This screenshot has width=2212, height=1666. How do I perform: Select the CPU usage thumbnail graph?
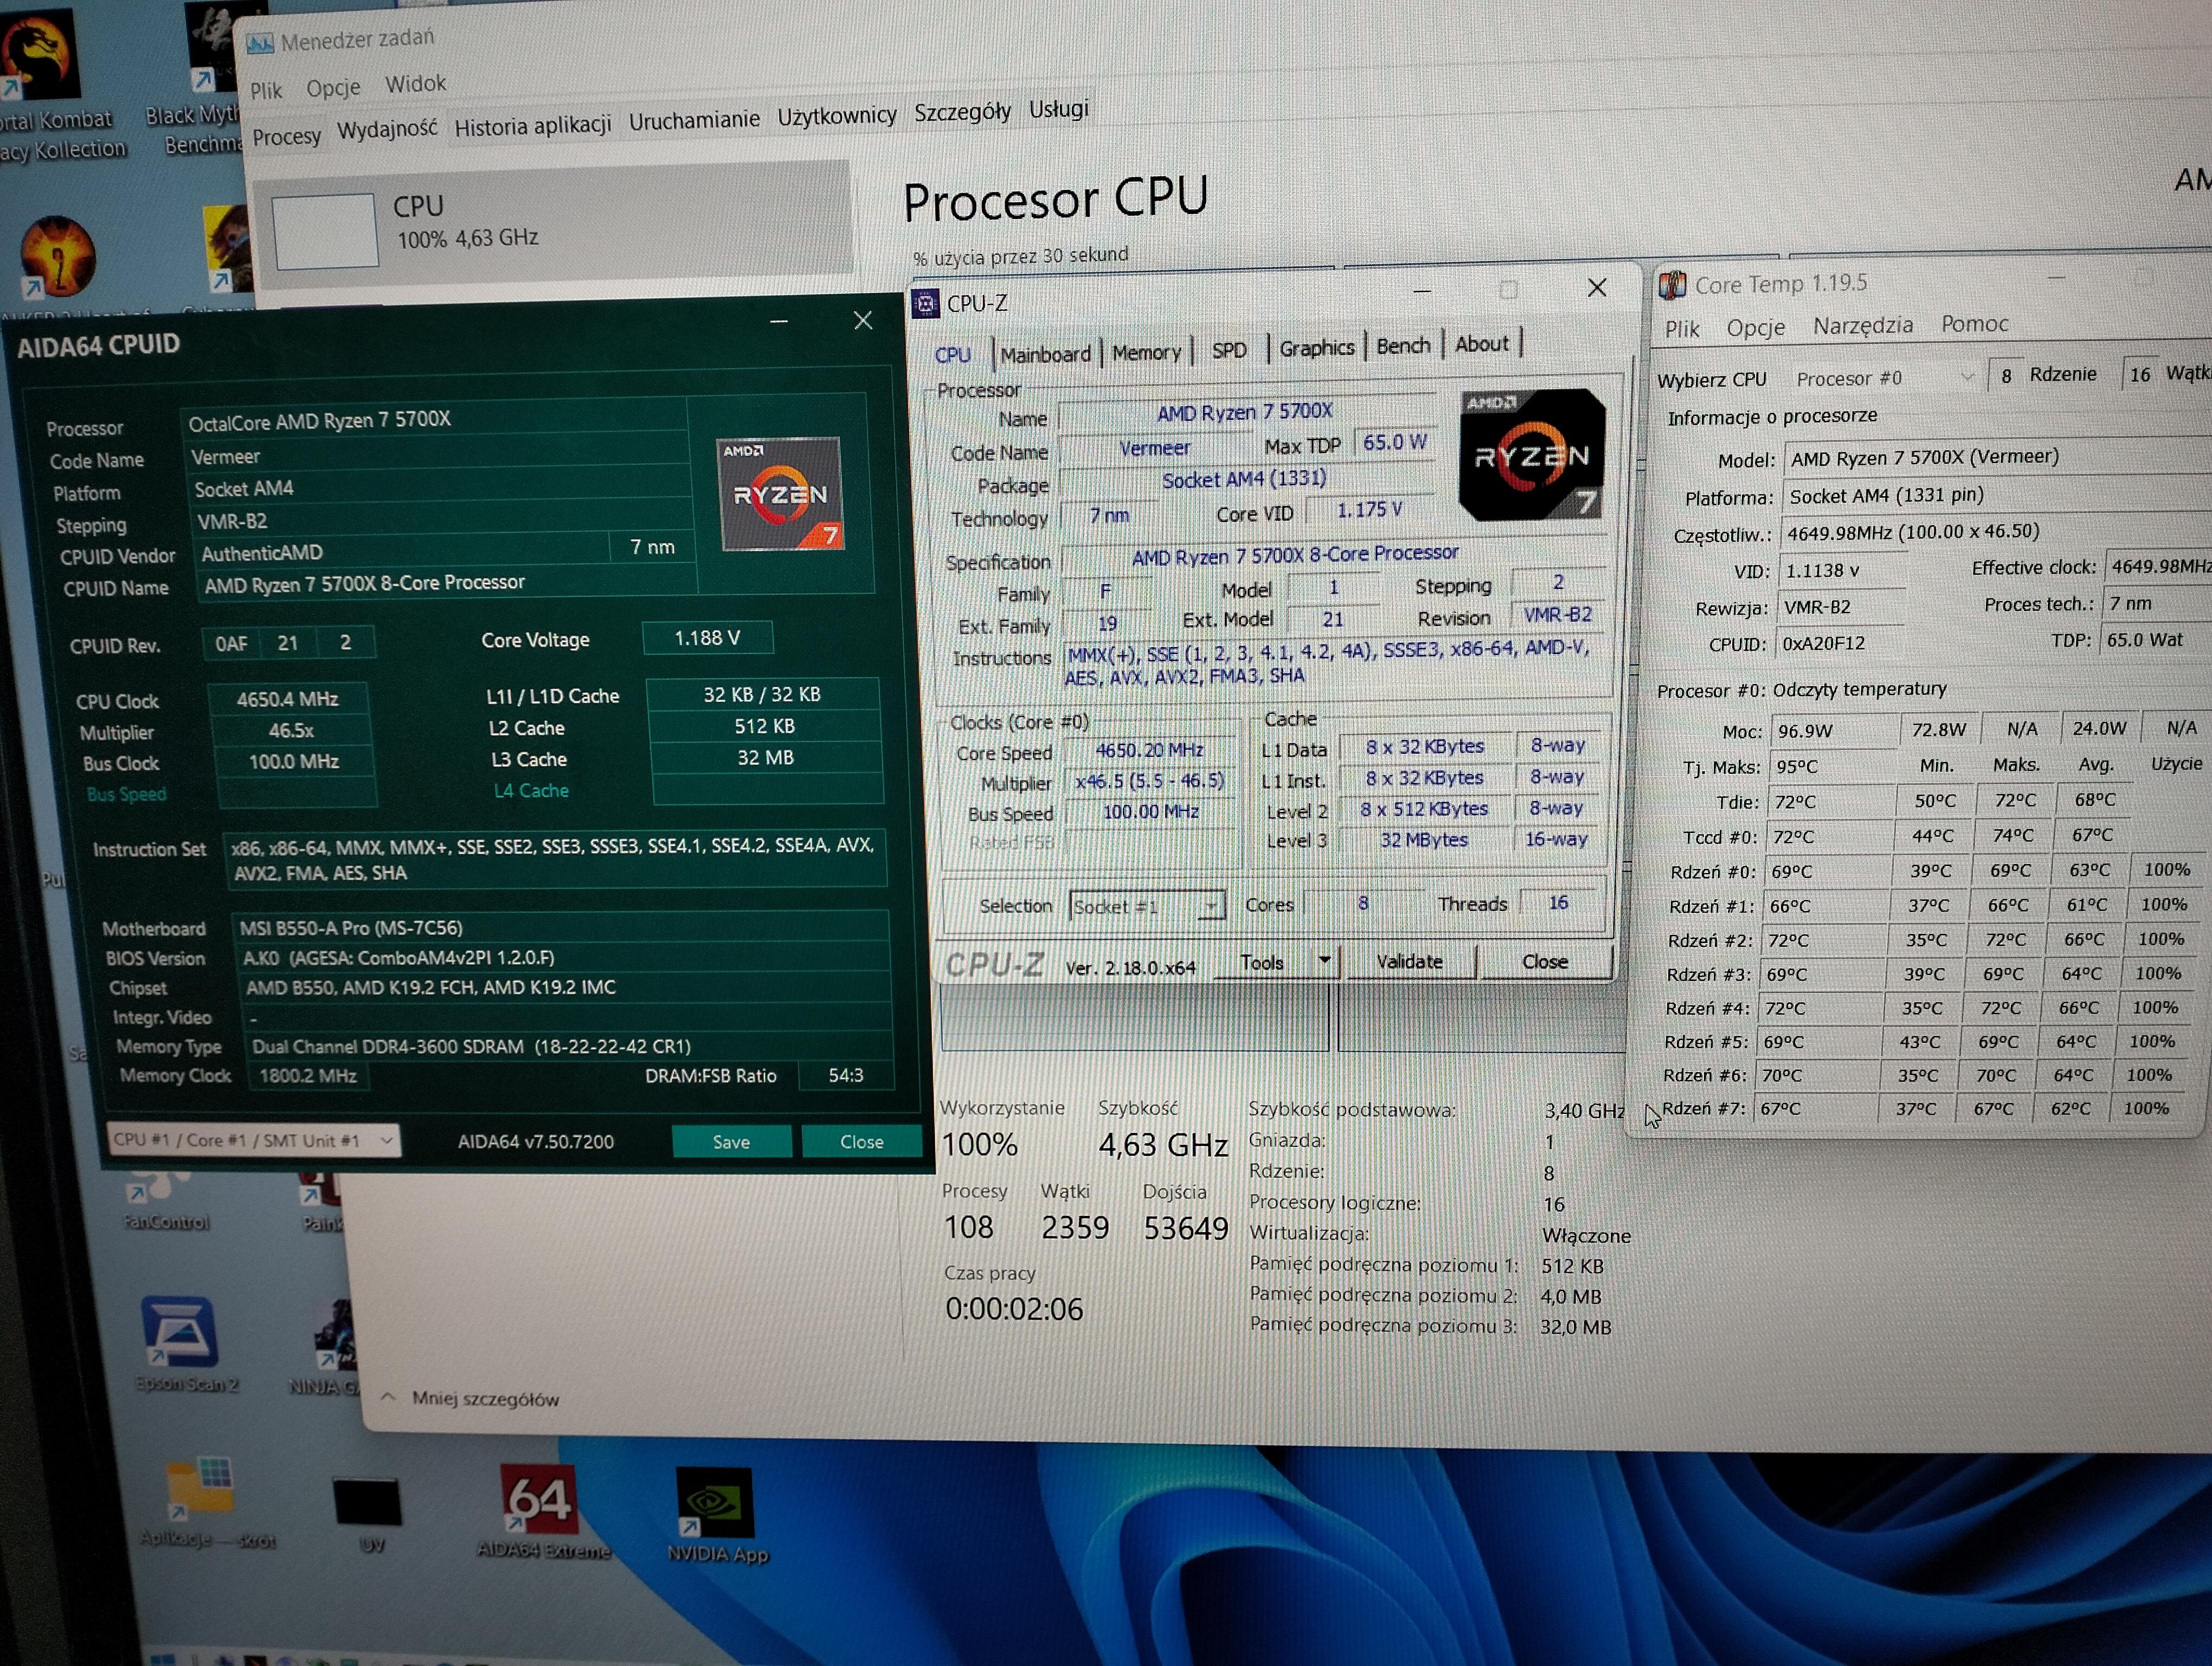(326, 231)
